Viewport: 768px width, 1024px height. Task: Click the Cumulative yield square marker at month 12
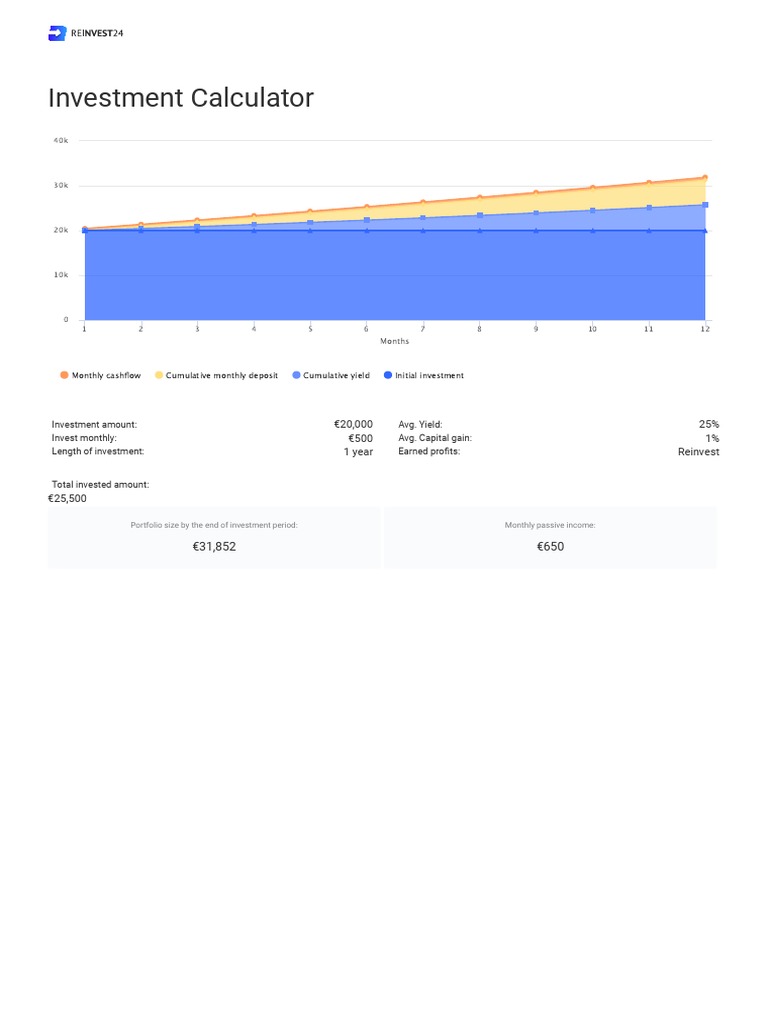705,205
